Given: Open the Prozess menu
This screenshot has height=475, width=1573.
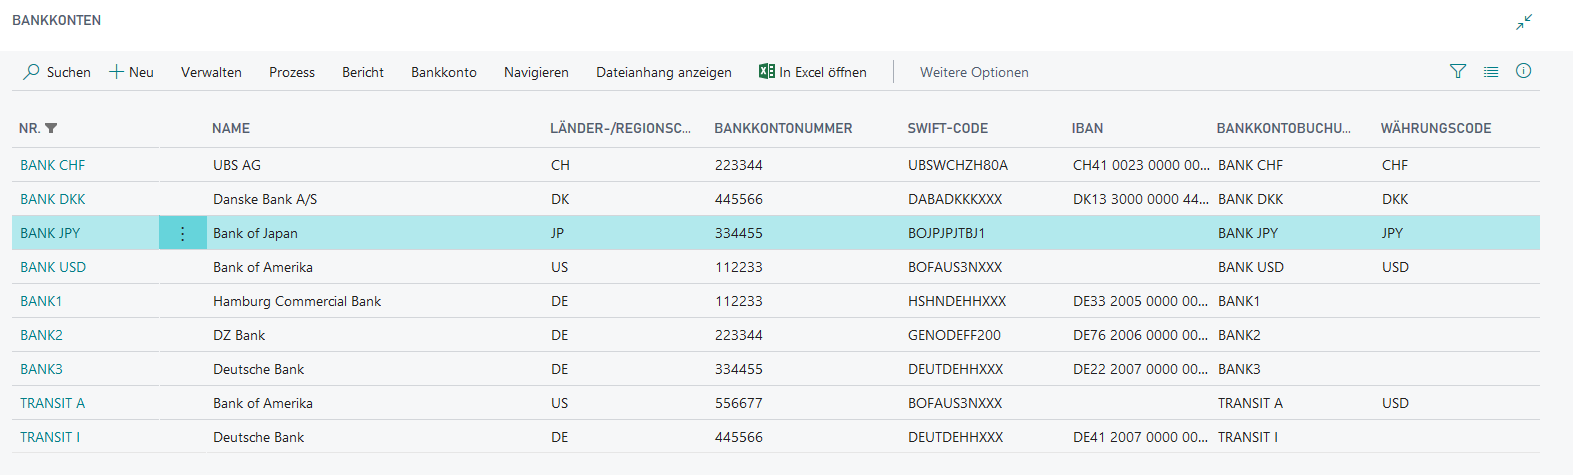Looking at the screenshot, I should click(x=292, y=72).
